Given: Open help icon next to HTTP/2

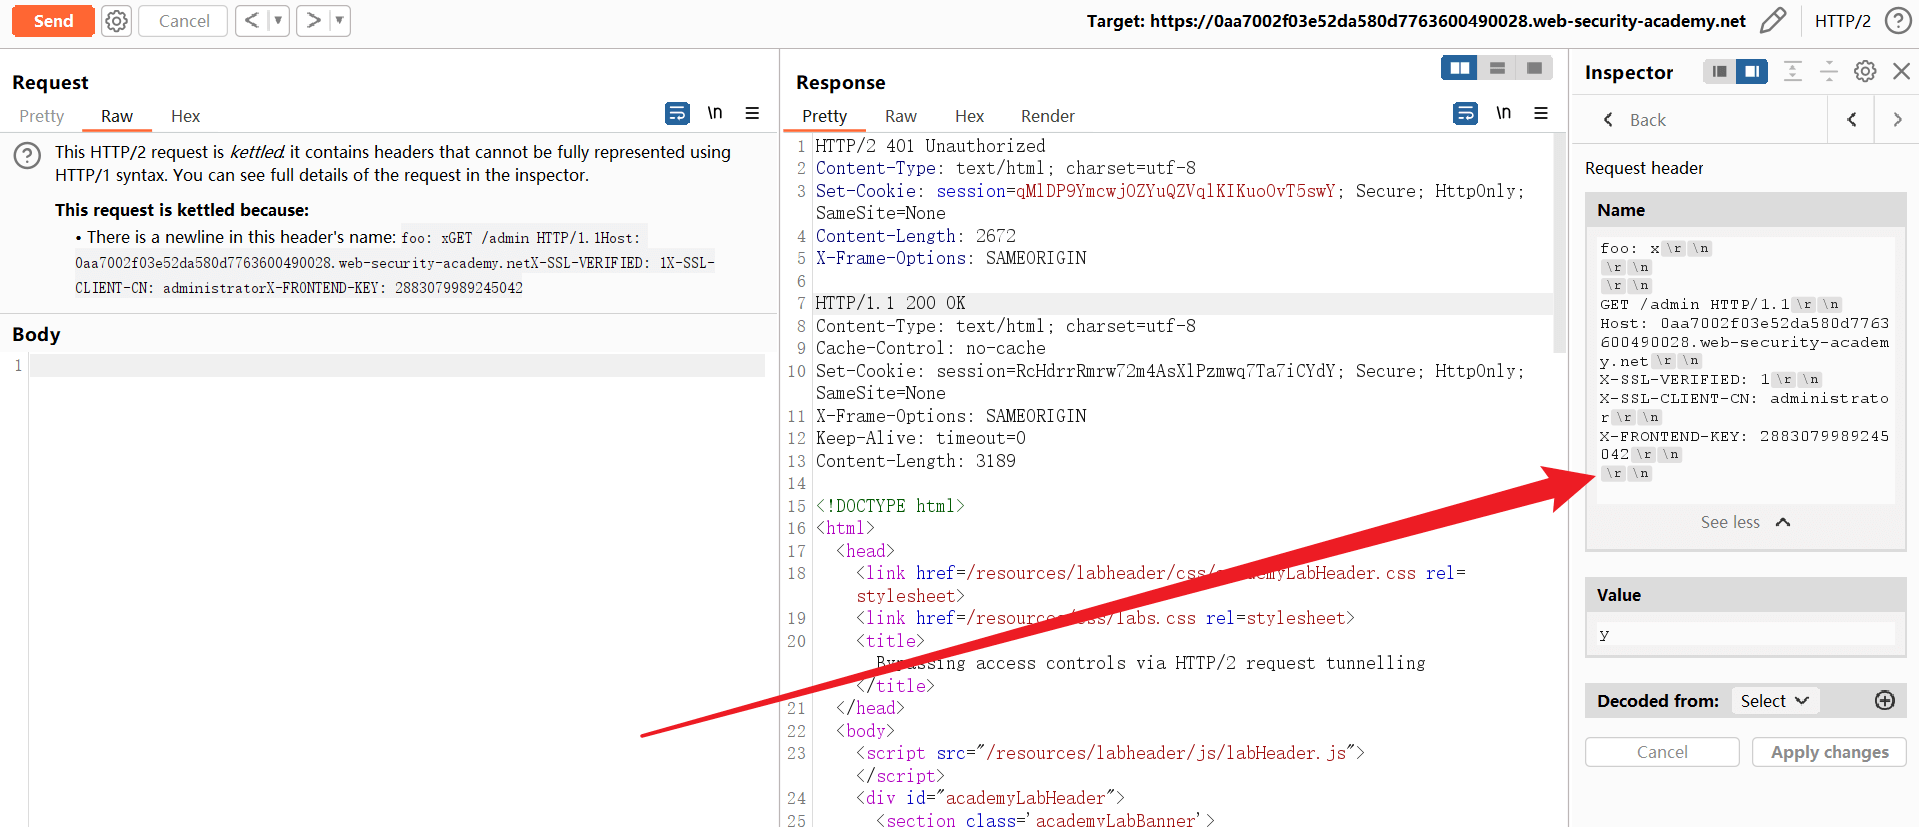Looking at the screenshot, I should pos(1897,21).
